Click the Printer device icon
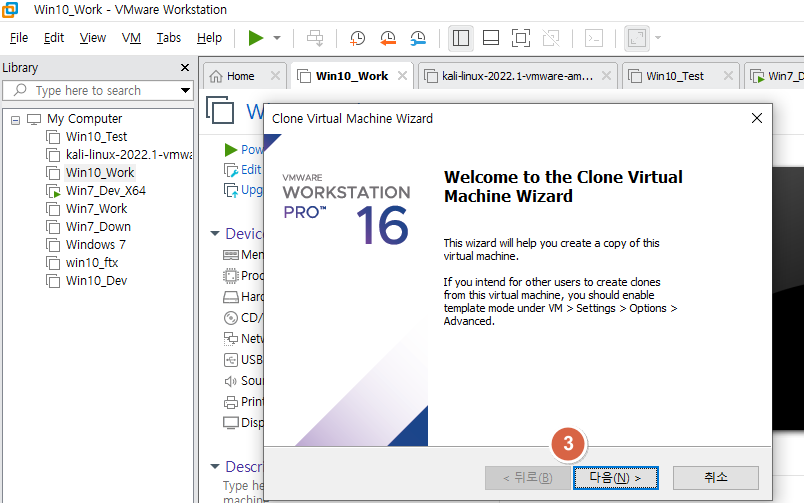Viewport: 804px width, 503px height. pyautogui.click(x=231, y=402)
